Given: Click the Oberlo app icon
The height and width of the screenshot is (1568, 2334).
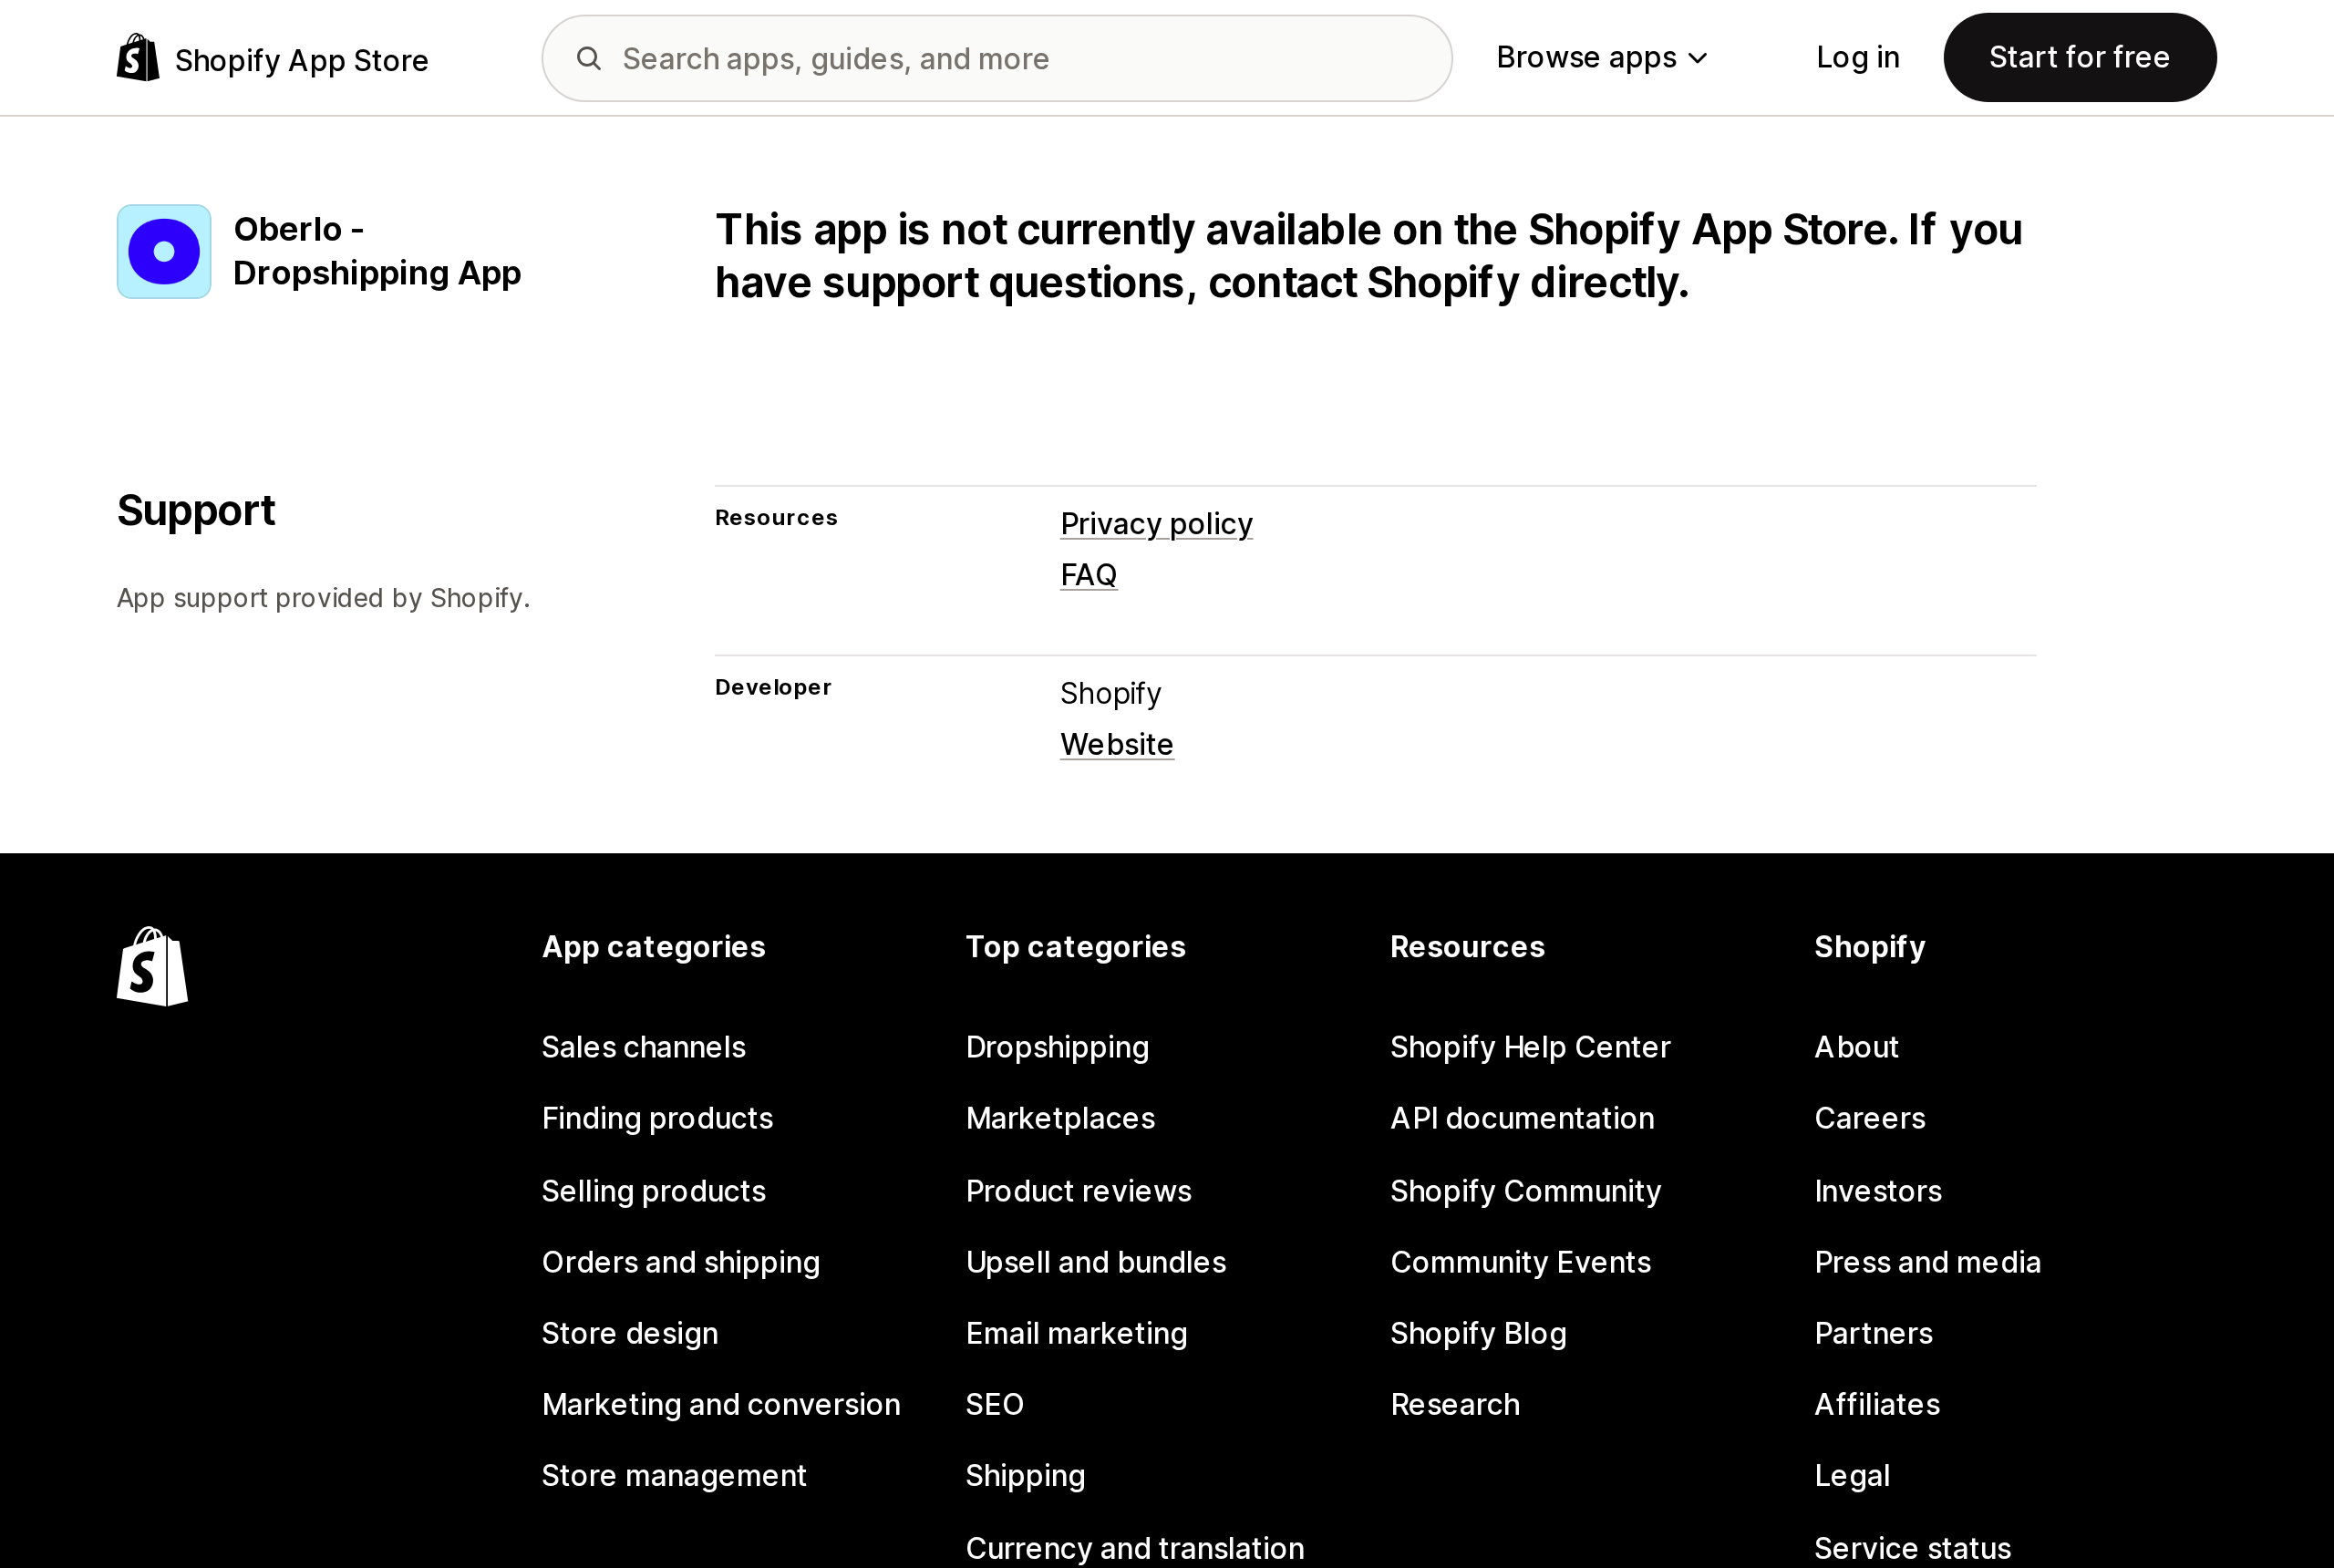Looking at the screenshot, I should tap(164, 252).
